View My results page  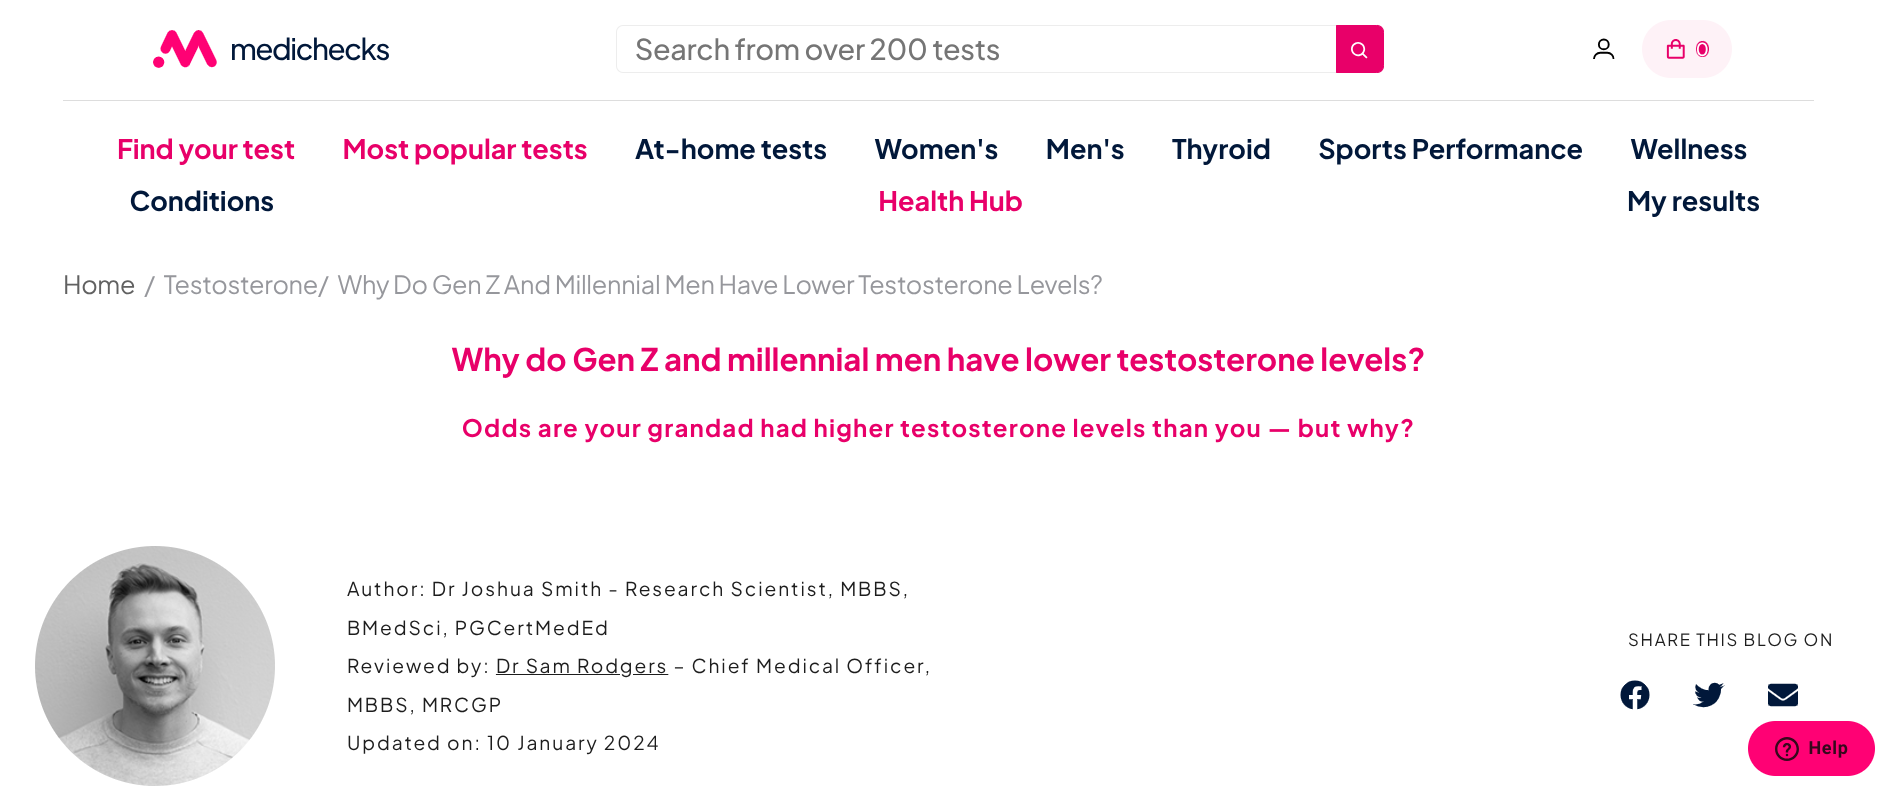[x=1693, y=201]
